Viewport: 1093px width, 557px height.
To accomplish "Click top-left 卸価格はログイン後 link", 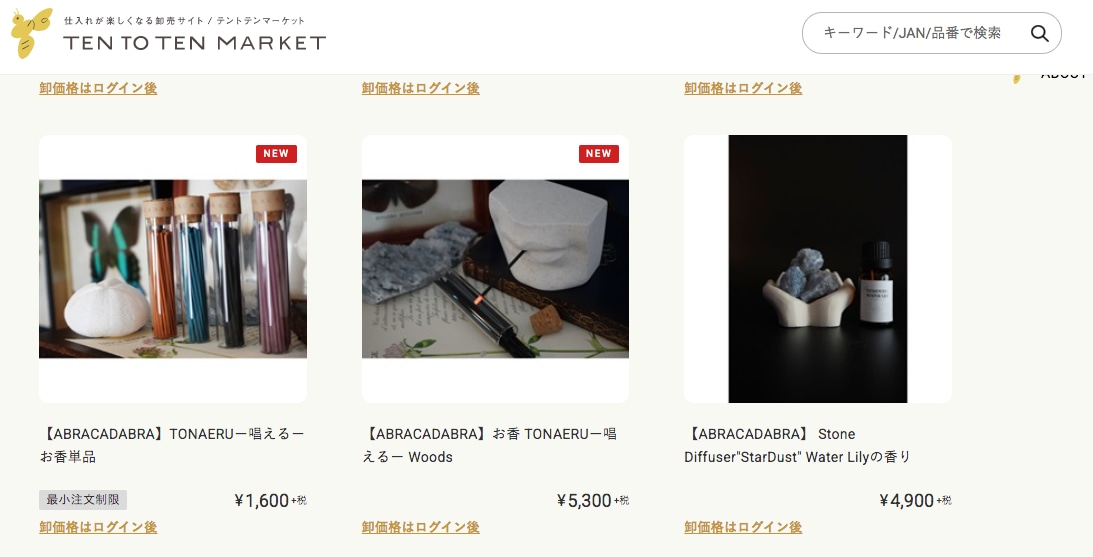I will pos(98,88).
